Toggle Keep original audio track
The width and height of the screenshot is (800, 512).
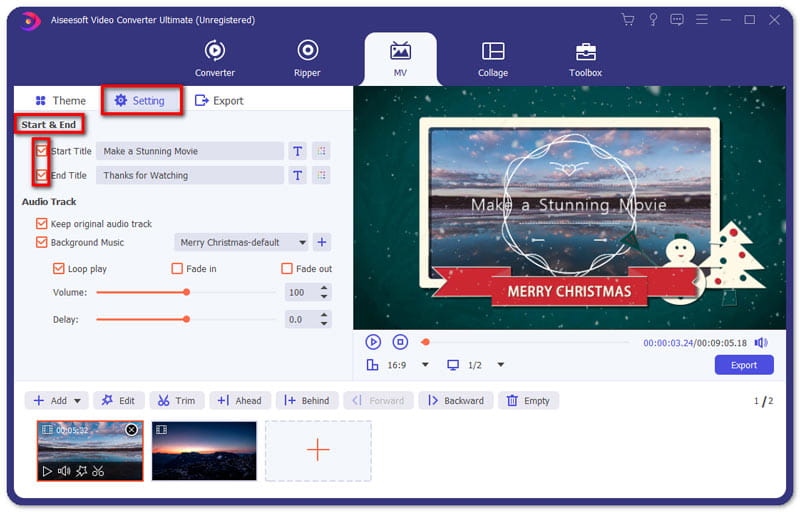point(41,224)
